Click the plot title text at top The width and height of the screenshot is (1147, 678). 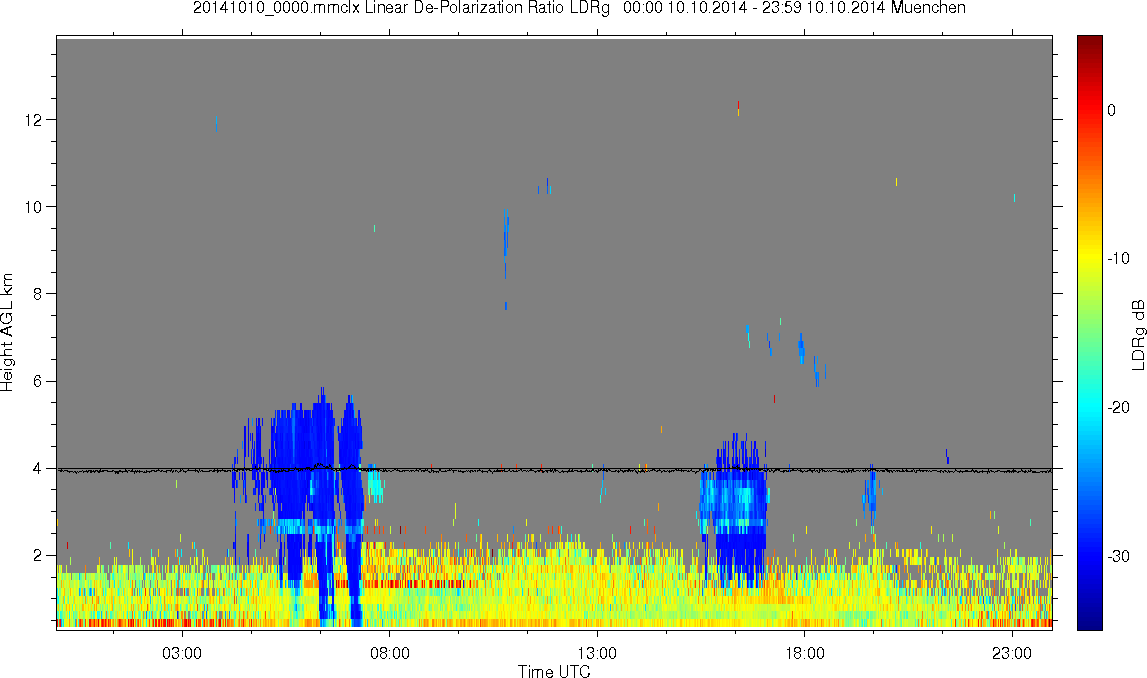coord(579,8)
